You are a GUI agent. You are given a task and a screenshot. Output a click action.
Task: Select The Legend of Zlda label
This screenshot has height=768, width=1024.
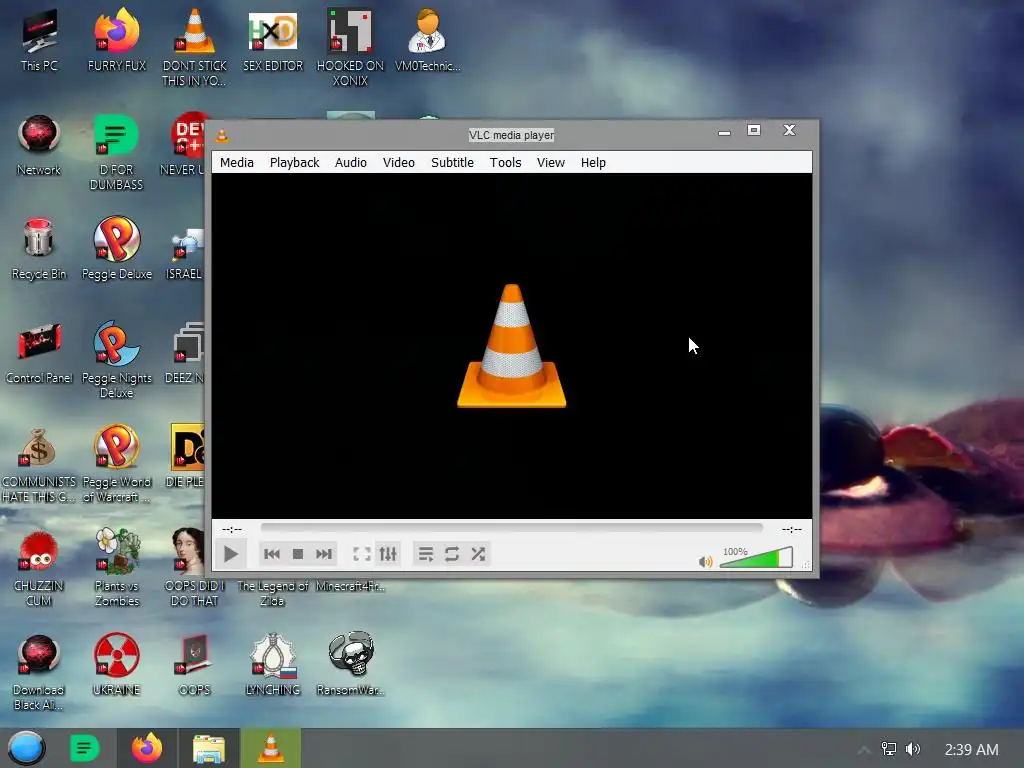click(x=272, y=593)
